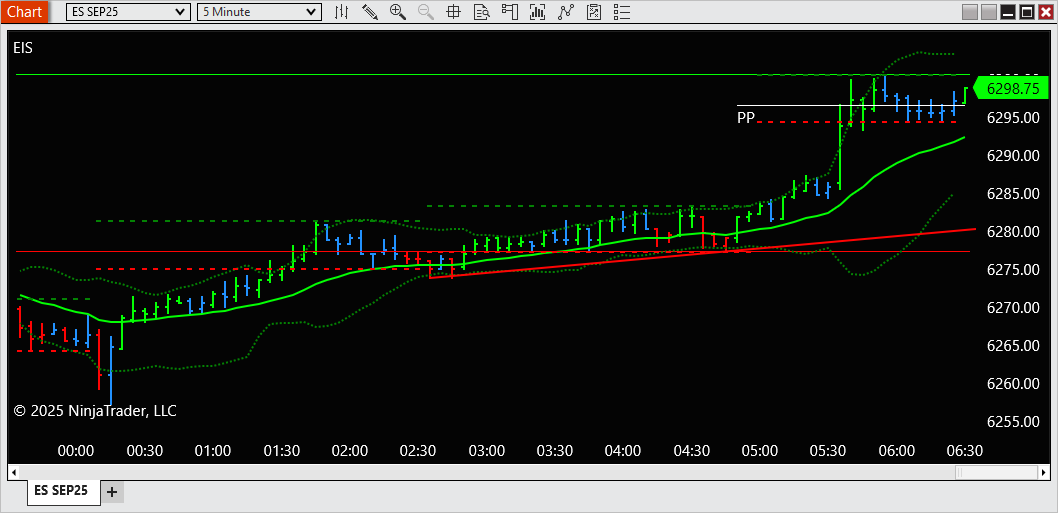Click the 6295.00 price axis label

[1013, 118]
